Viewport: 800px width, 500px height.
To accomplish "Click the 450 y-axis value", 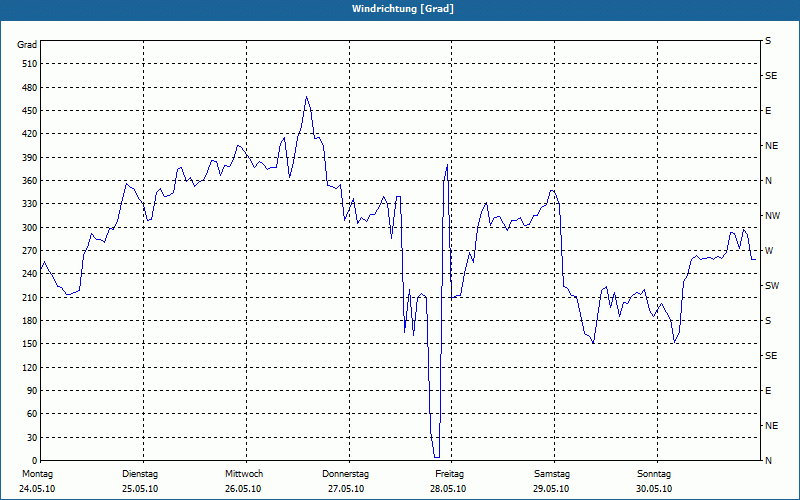I will (x=30, y=111).
